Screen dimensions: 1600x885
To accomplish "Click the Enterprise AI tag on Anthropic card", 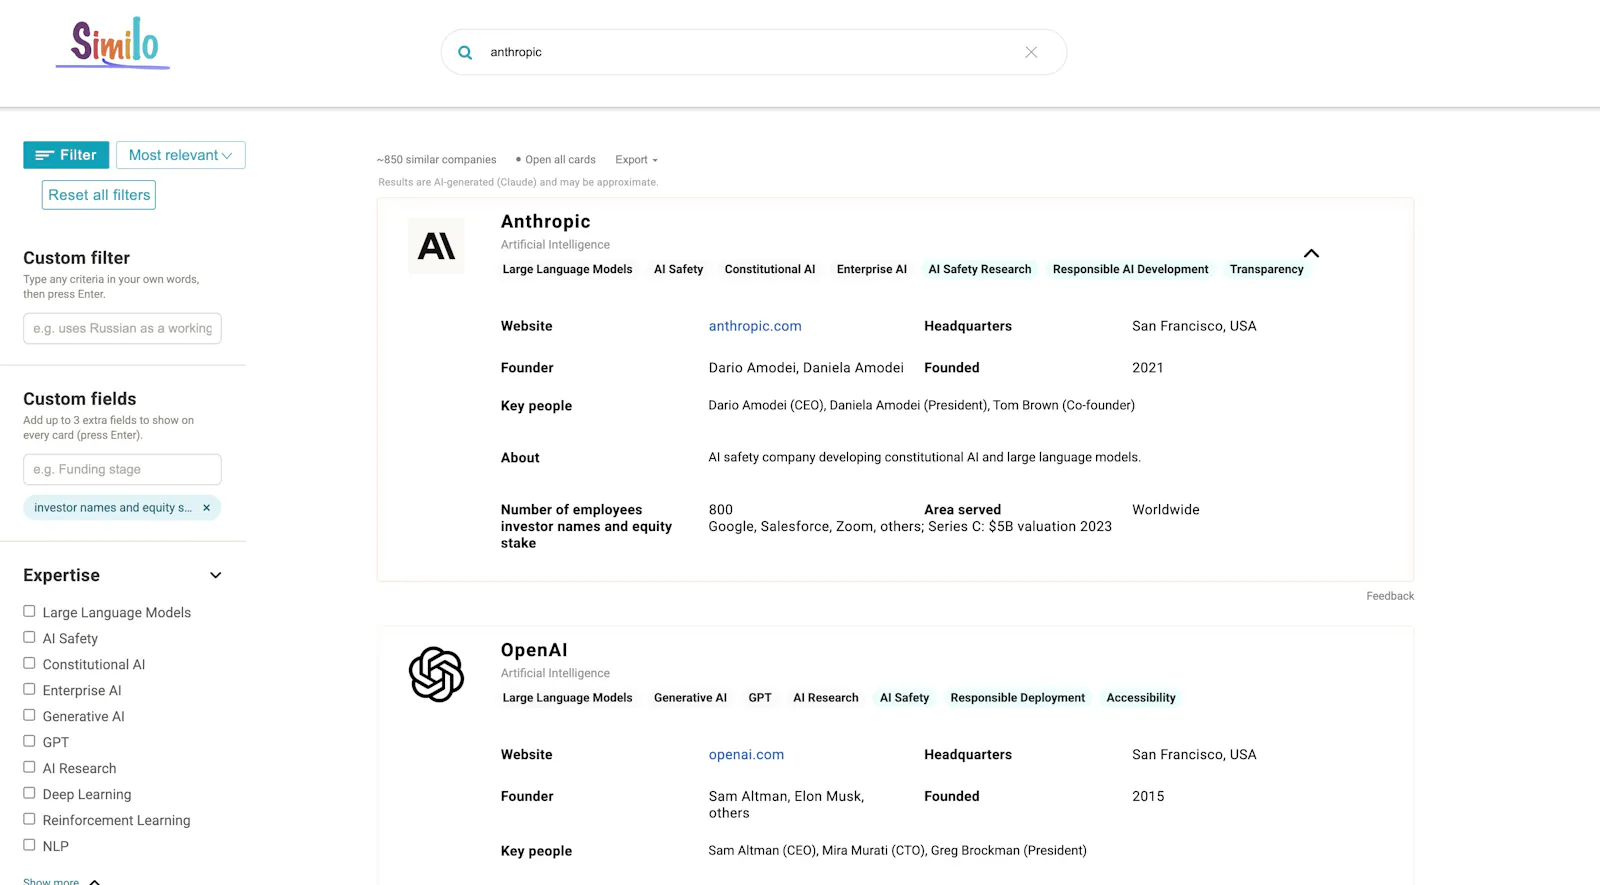I will pos(872,269).
